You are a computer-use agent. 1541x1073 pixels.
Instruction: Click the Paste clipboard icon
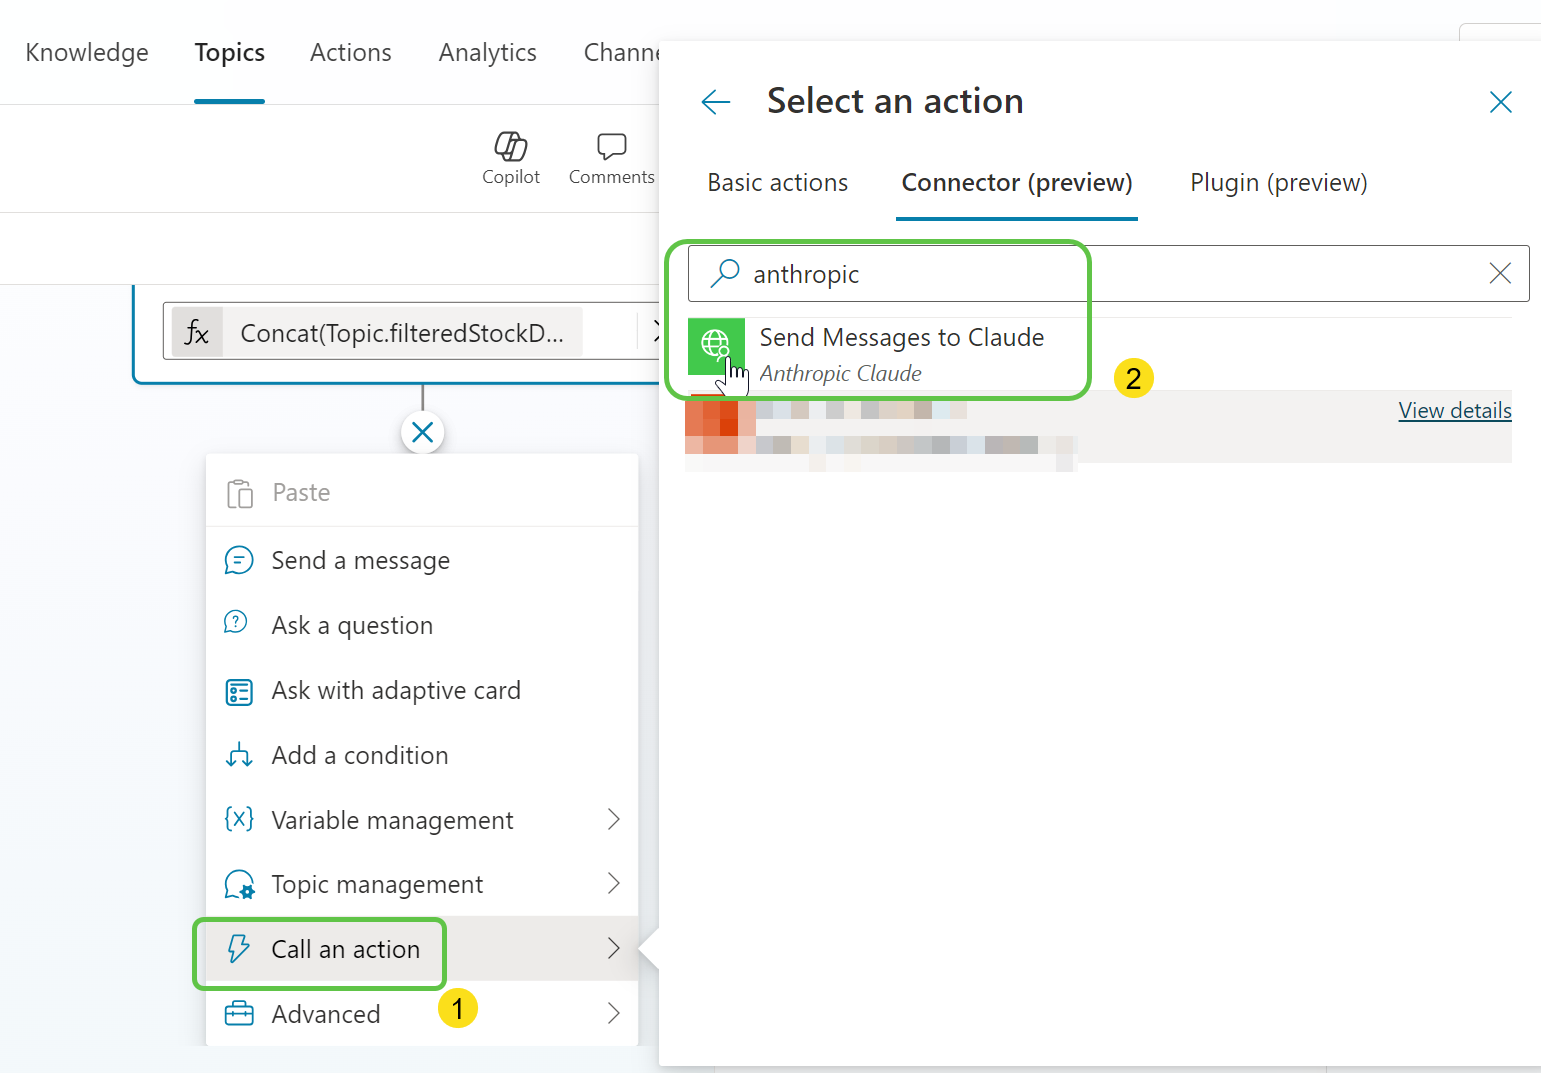[x=240, y=493]
